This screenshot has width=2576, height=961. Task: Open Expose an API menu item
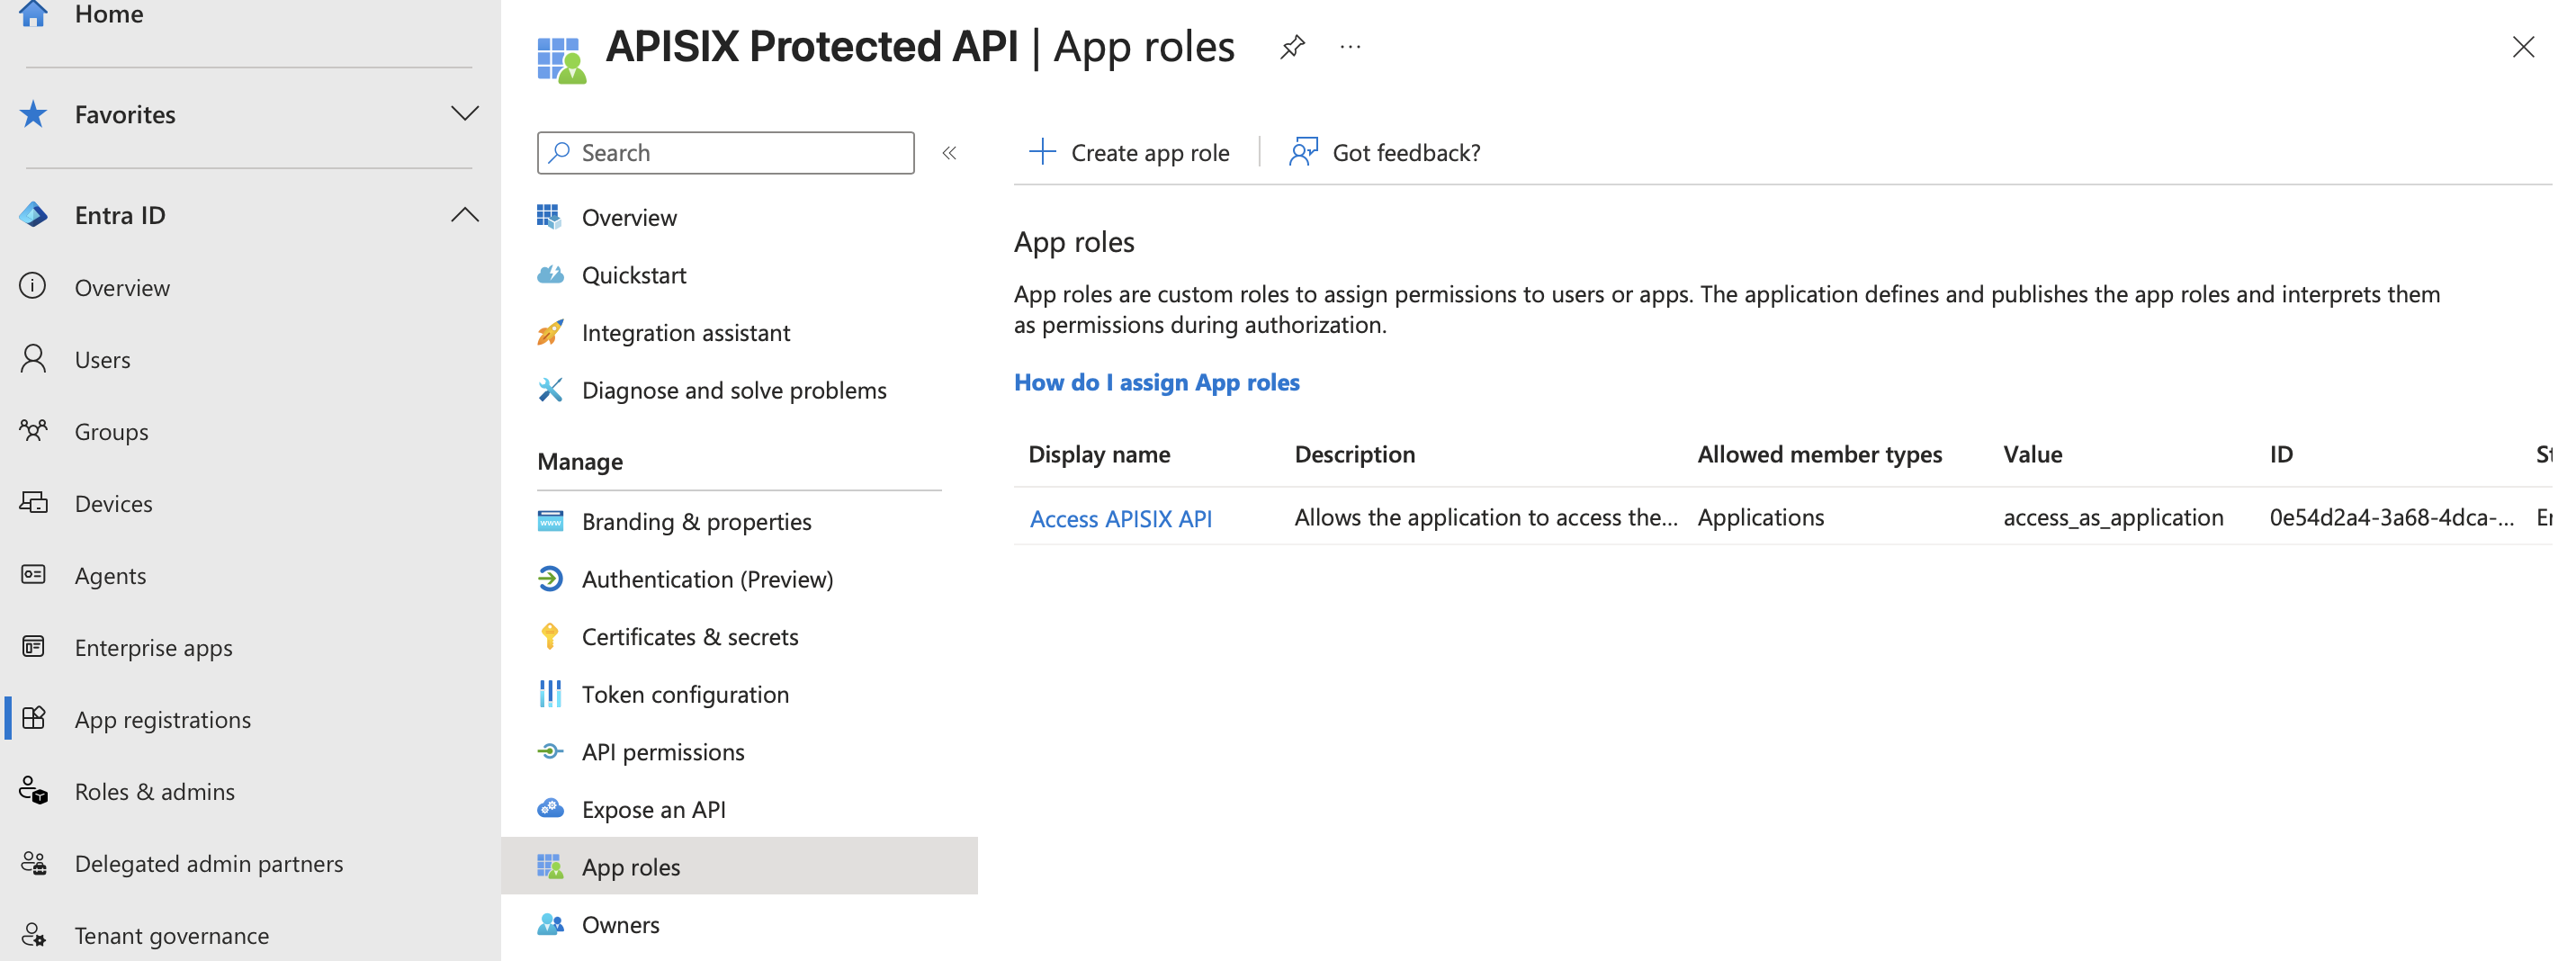click(x=653, y=810)
